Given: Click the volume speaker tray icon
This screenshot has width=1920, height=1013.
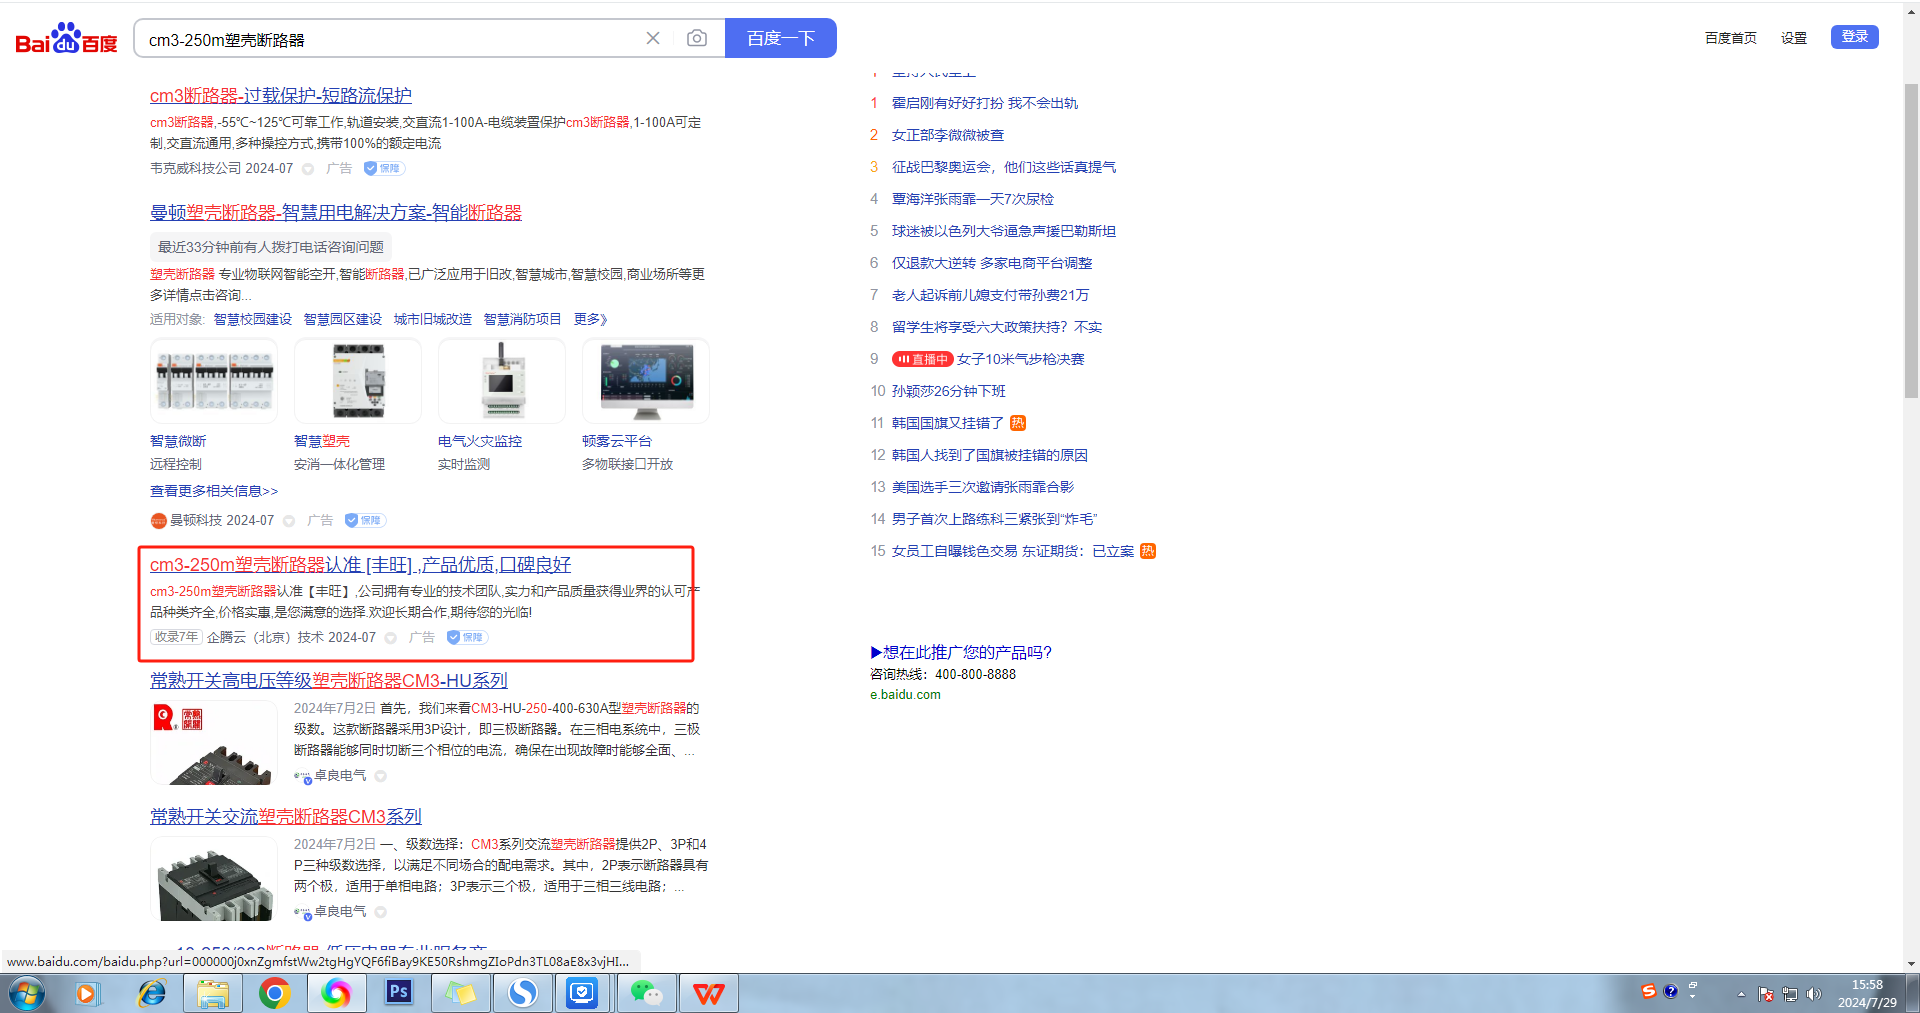Looking at the screenshot, I should (1814, 994).
